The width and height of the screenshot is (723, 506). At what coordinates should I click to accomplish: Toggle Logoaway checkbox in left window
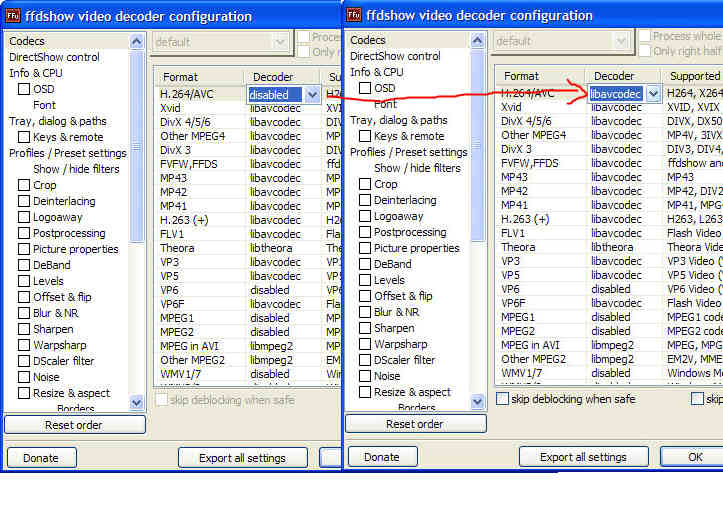[24, 217]
